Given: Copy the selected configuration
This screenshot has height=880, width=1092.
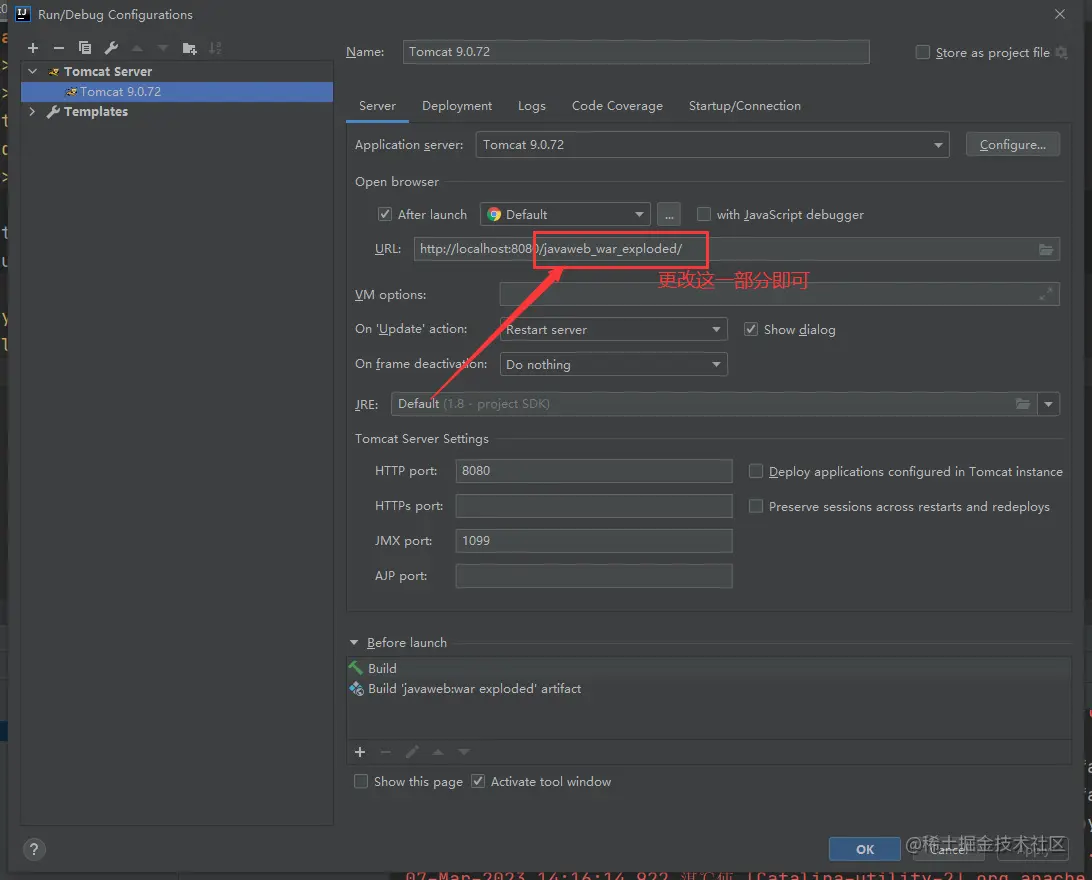Looking at the screenshot, I should 85,48.
